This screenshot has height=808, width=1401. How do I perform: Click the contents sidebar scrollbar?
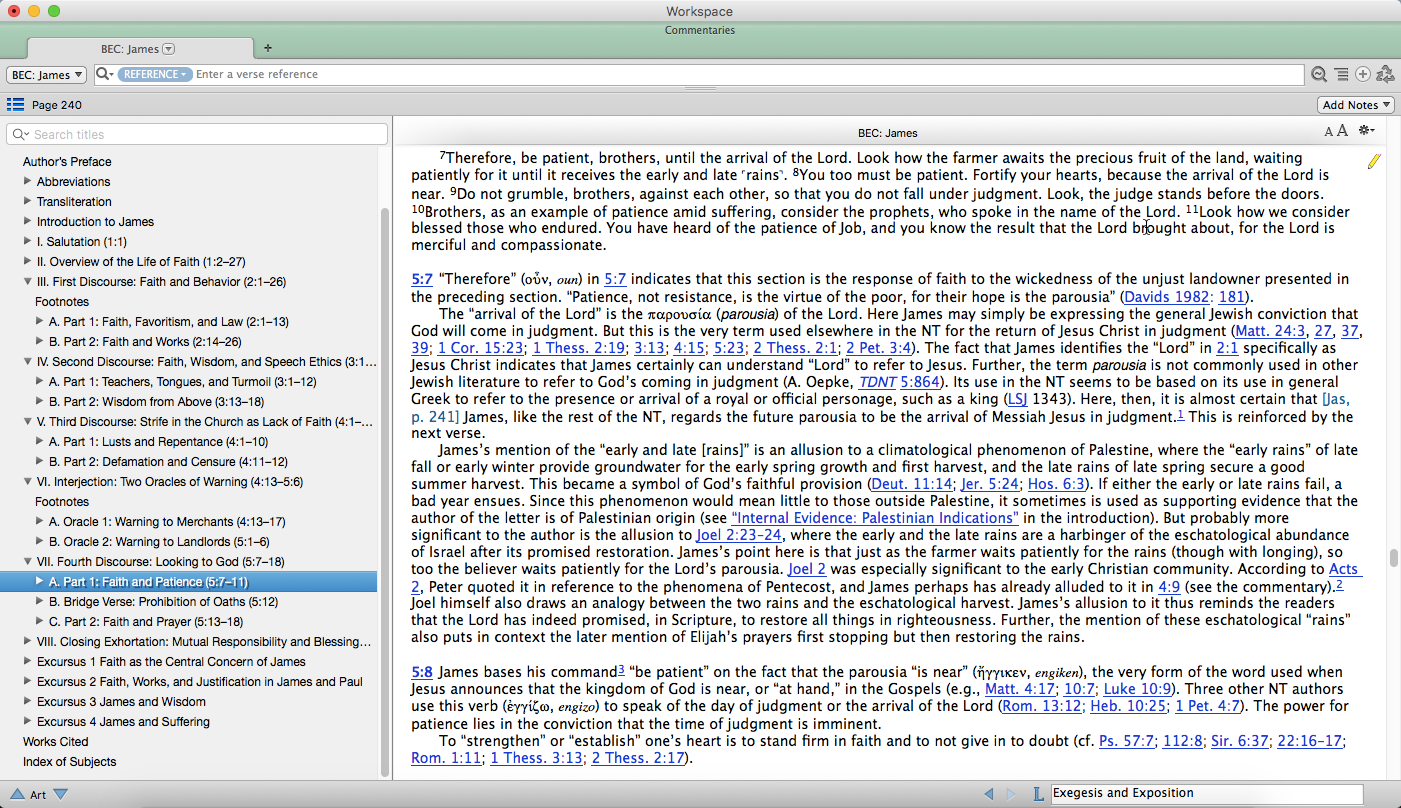(x=385, y=494)
